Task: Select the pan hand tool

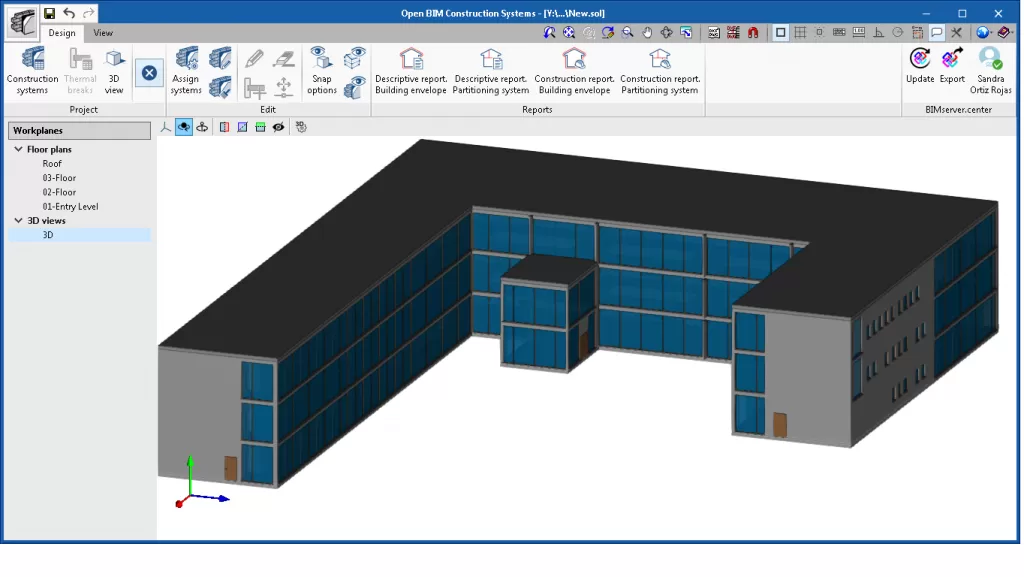Action: 647,32
